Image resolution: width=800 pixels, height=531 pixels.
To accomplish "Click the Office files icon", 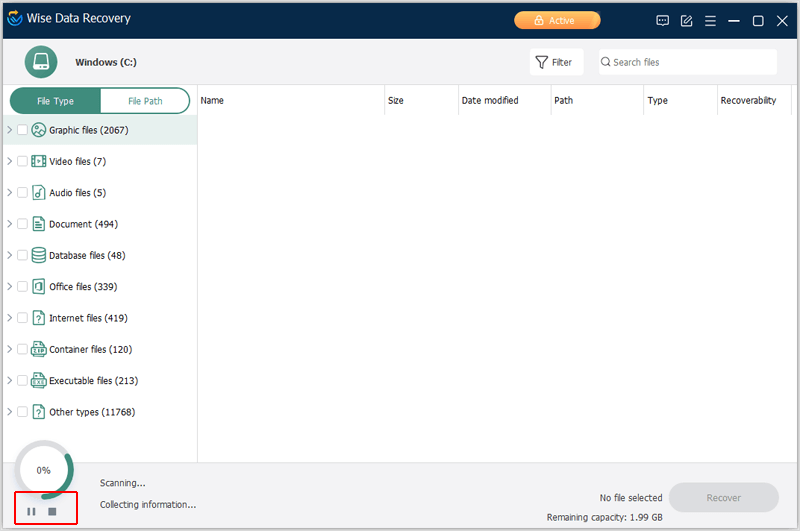I will (x=39, y=287).
